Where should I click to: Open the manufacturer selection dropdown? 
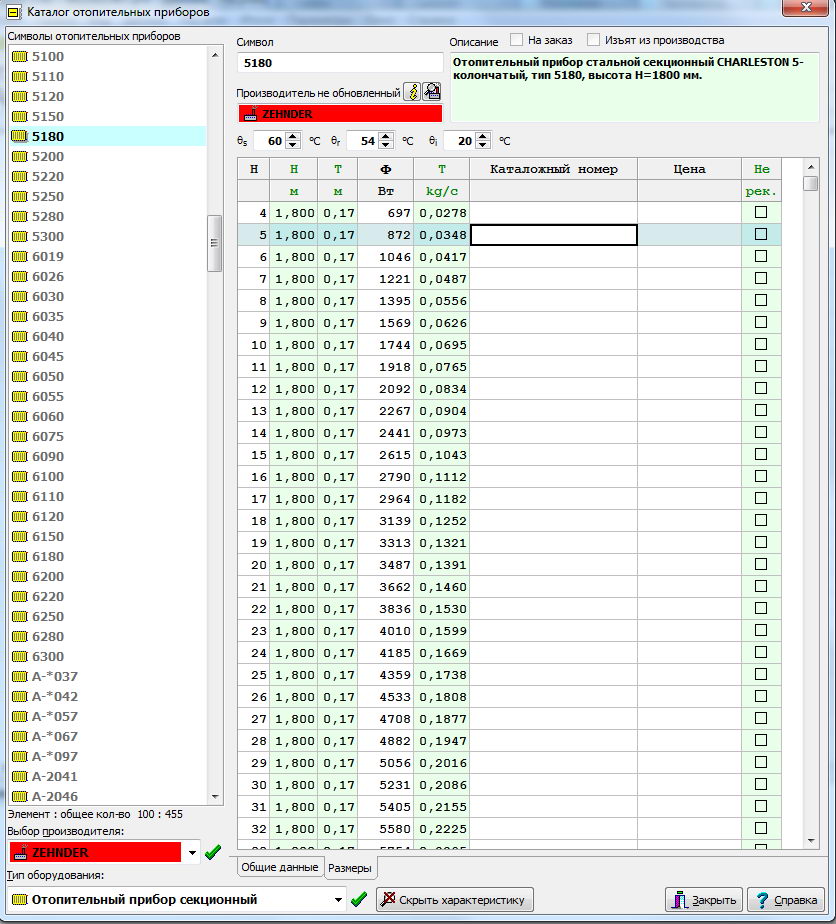tap(192, 853)
